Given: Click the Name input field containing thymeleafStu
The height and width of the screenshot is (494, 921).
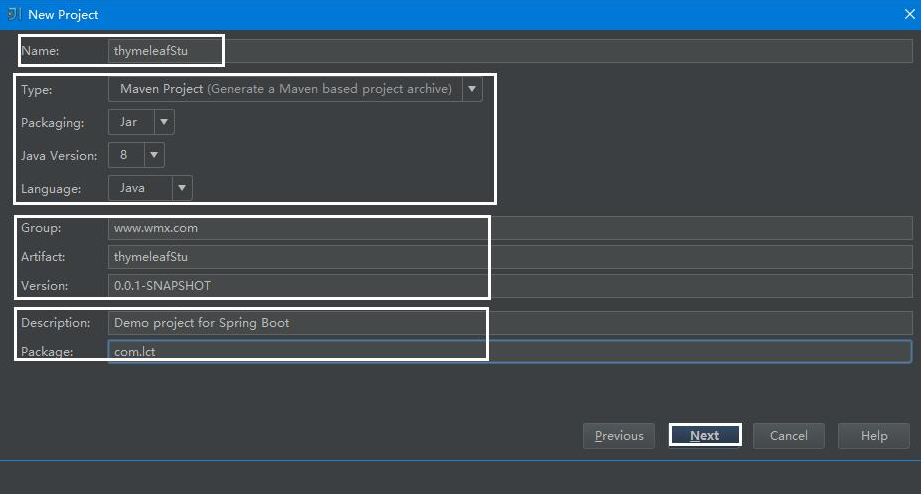Looking at the screenshot, I should pyautogui.click(x=510, y=51).
